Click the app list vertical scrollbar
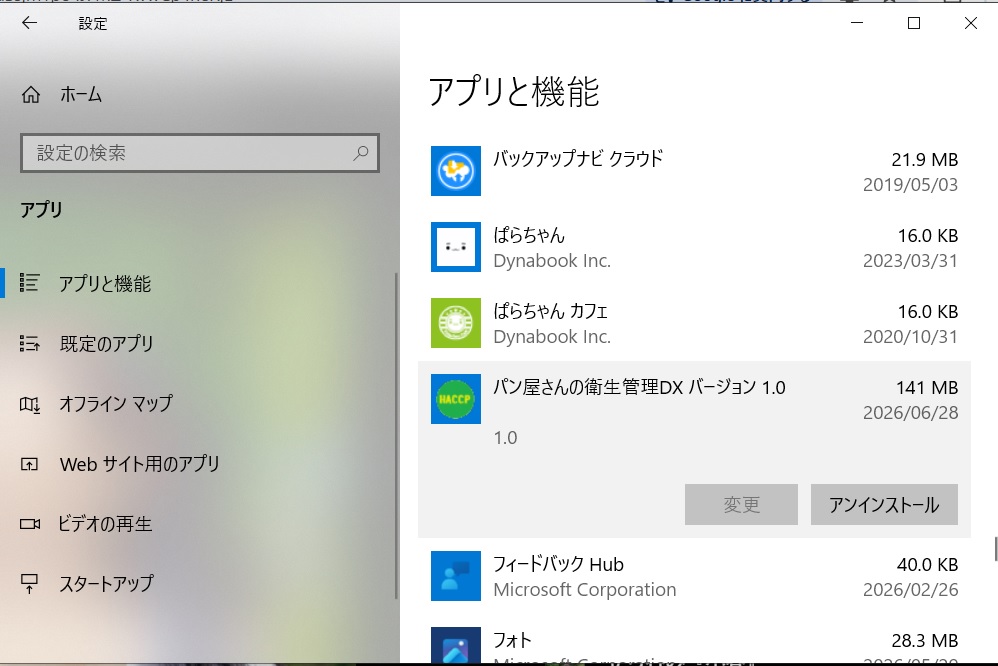The height and width of the screenshot is (666, 998). 995,549
